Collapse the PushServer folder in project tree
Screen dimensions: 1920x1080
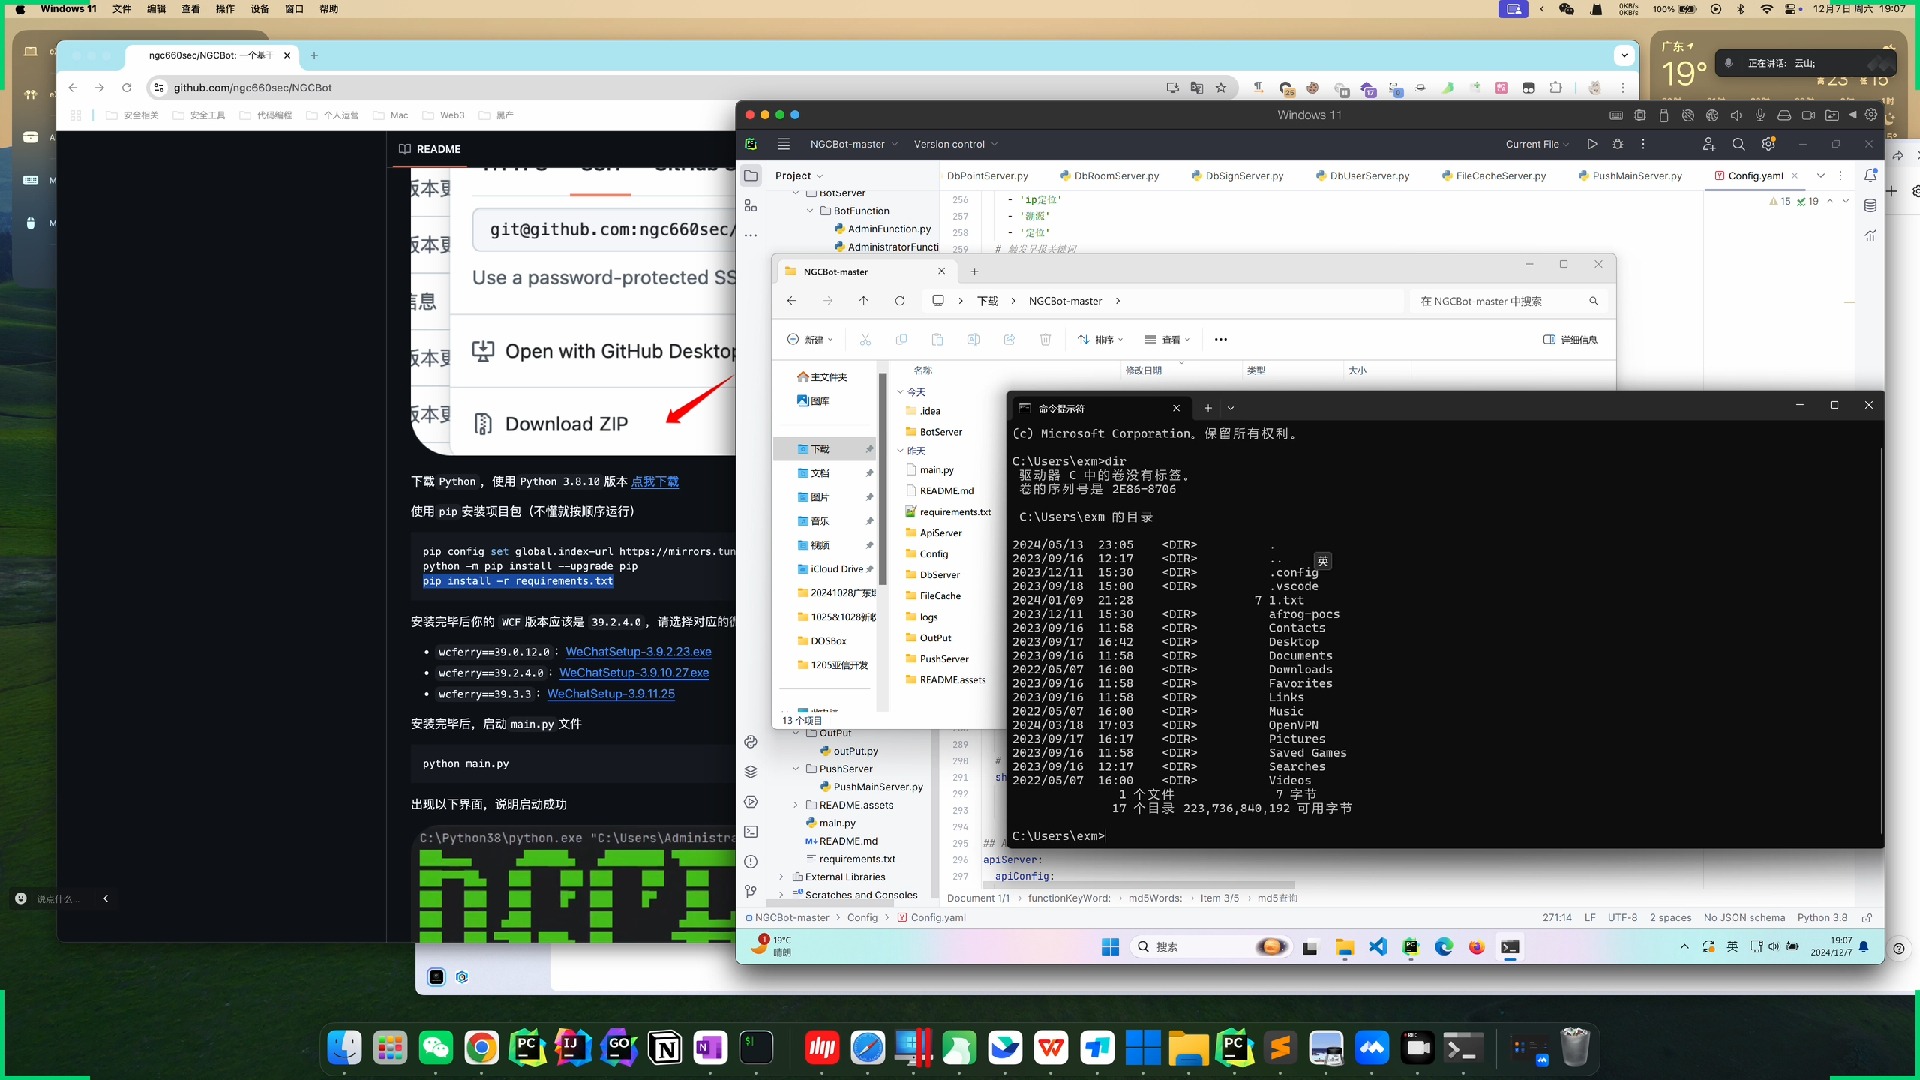[796, 769]
